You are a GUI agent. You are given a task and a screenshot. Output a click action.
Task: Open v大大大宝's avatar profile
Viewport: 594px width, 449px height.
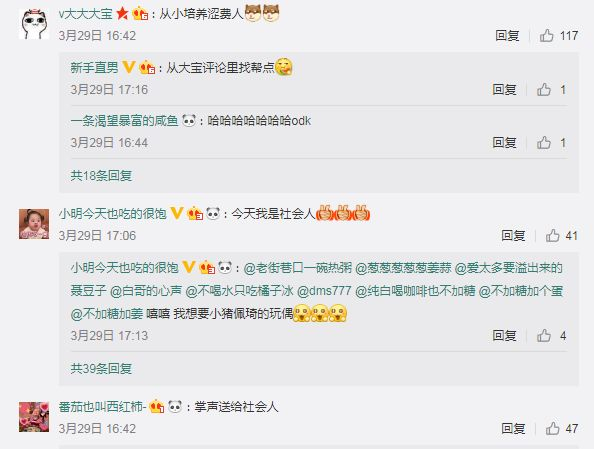coord(34,24)
